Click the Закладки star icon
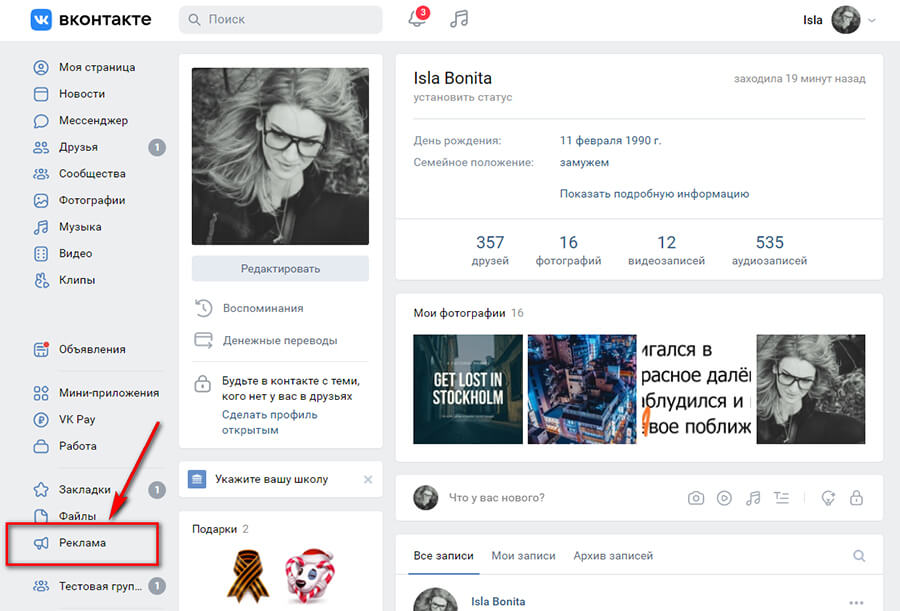 tap(41, 490)
